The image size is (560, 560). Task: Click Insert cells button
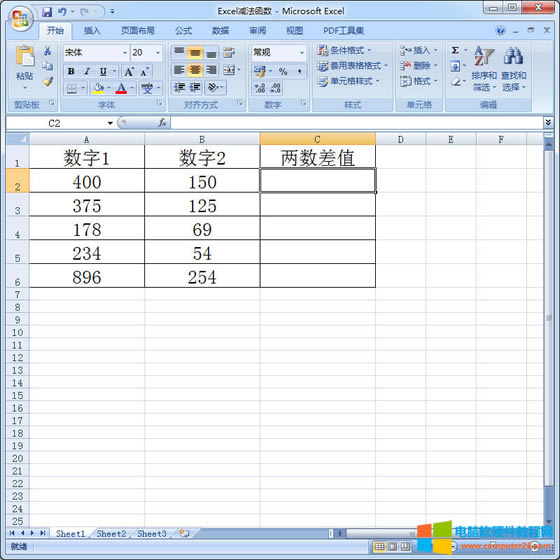[418, 50]
